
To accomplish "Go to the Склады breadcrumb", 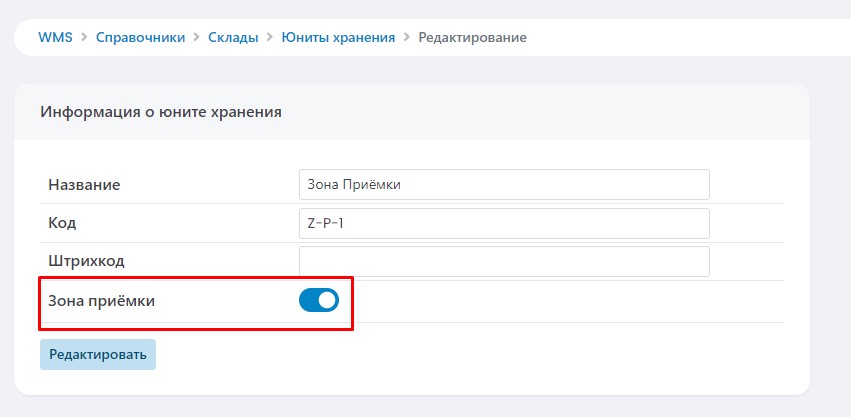I will pos(233,37).
